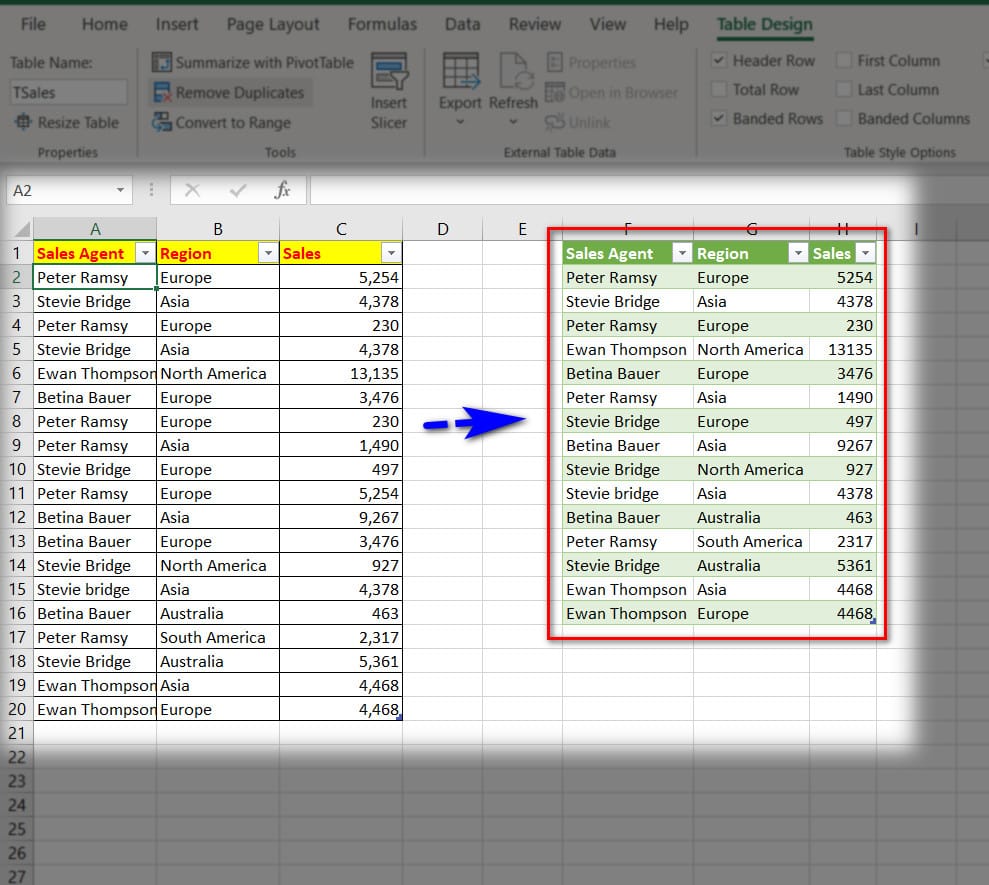Click the Table Name input field
The width and height of the screenshot is (989, 885).
pyautogui.click(x=68, y=93)
